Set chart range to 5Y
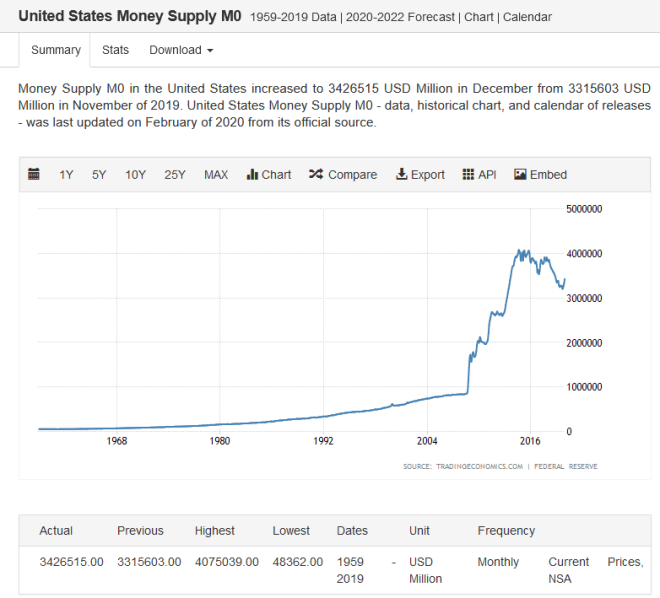660x598 pixels. pos(99,175)
